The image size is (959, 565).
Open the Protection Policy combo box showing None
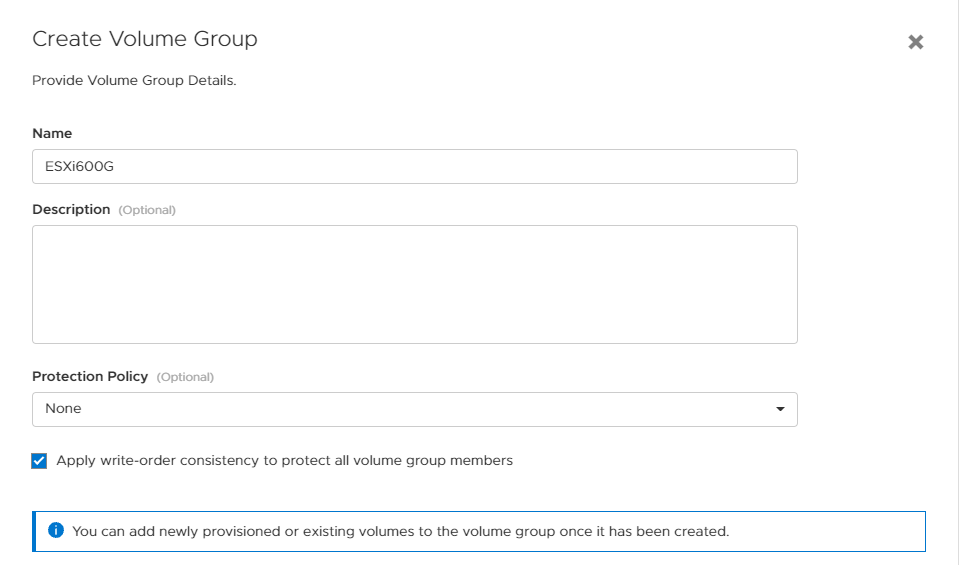click(414, 409)
